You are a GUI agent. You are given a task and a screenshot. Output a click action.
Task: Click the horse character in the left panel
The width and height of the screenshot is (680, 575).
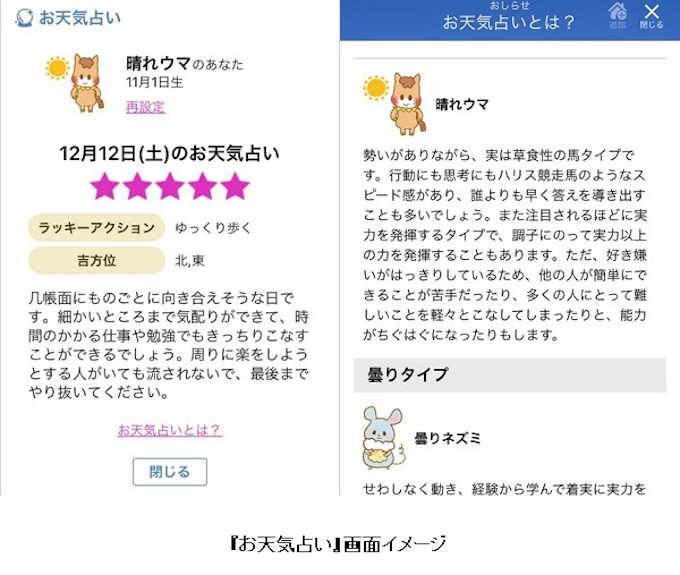tap(88, 83)
